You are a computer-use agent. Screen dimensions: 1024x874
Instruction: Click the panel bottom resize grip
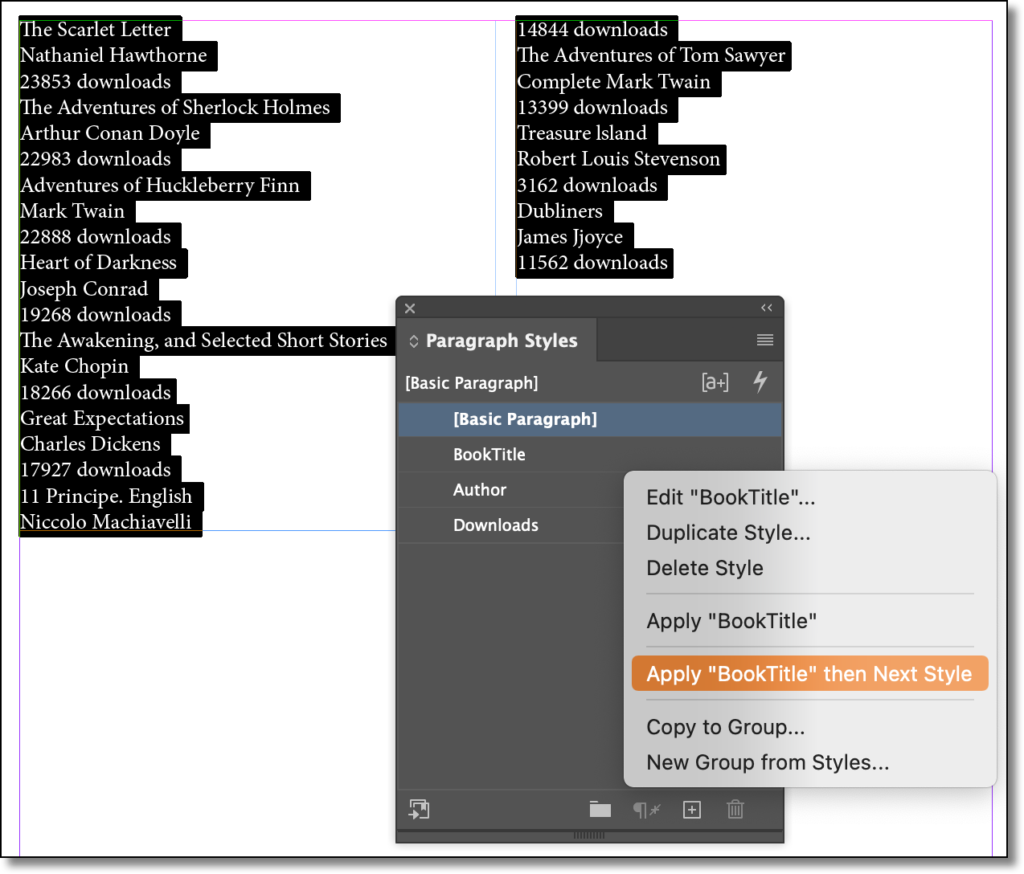[x=589, y=835]
